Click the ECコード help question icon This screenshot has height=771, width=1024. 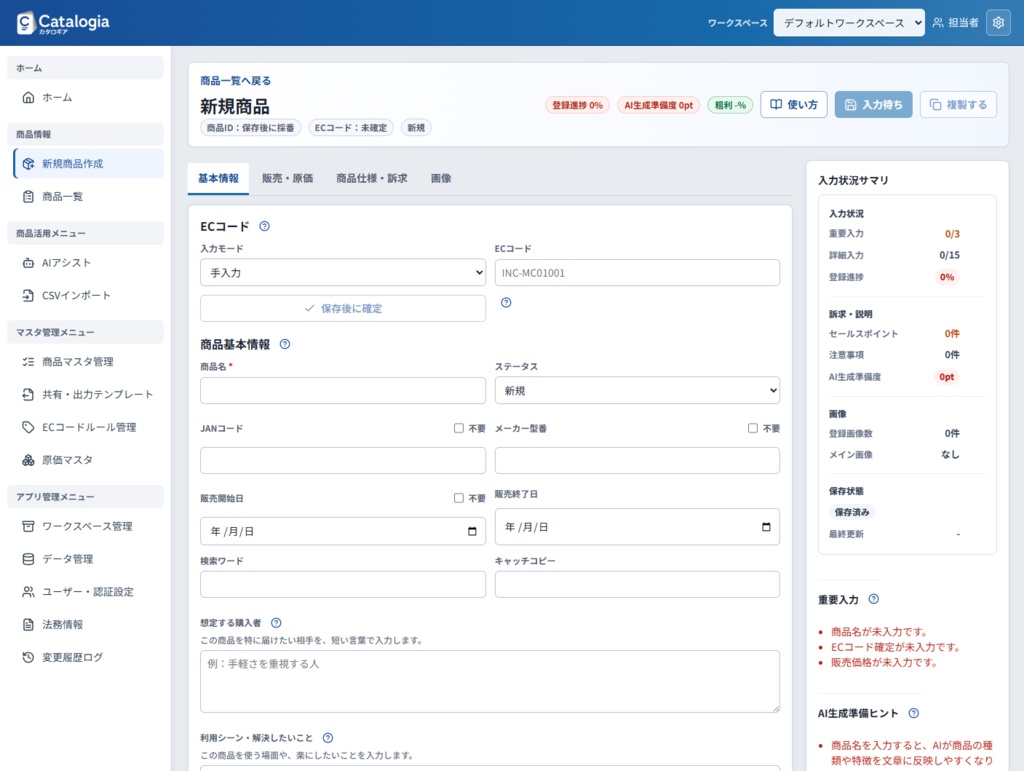coord(264,227)
